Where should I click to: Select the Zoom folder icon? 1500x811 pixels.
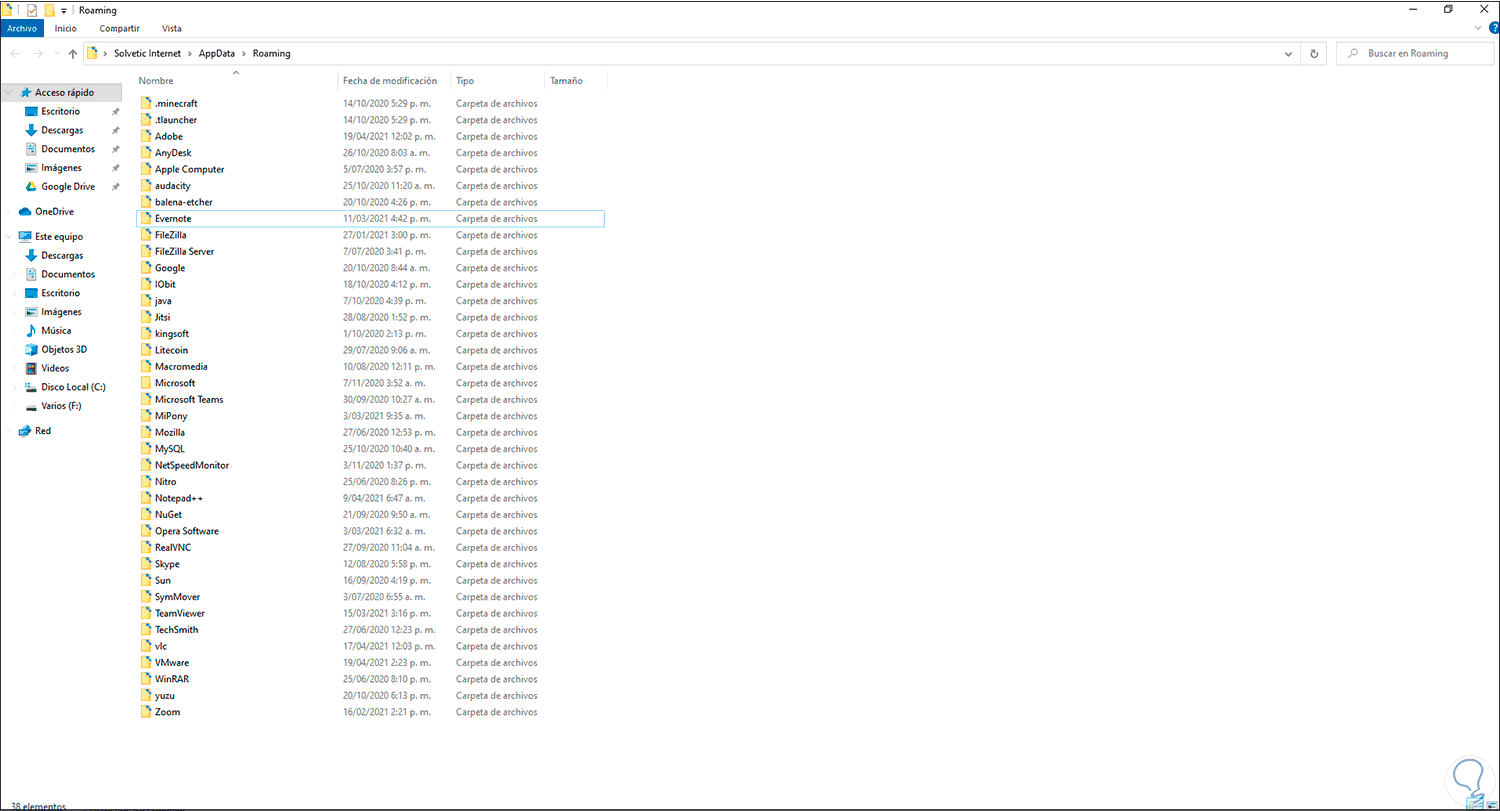pos(146,712)
